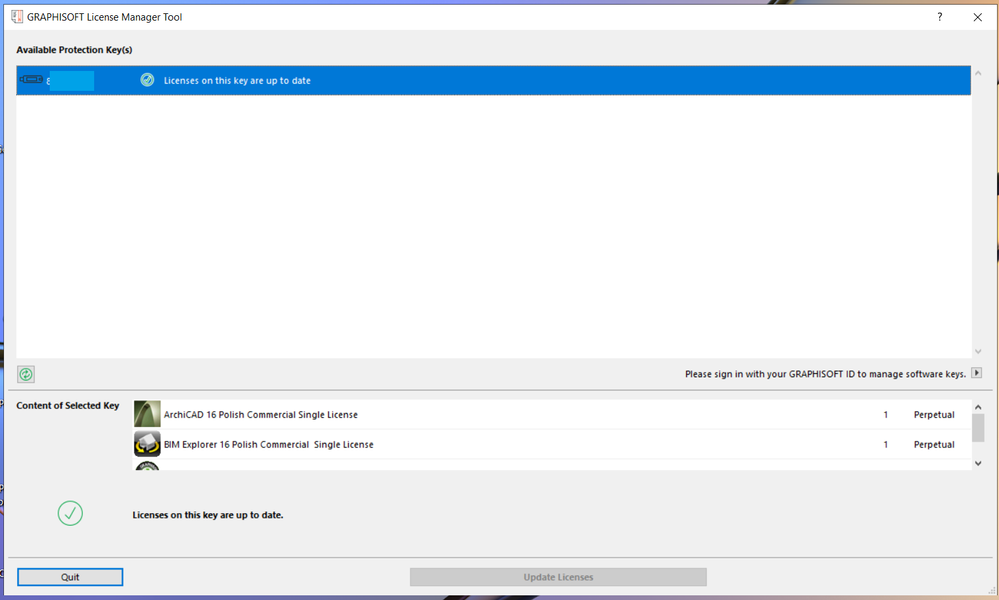
Task: Open the help question mark button
Action: point(939,17)
